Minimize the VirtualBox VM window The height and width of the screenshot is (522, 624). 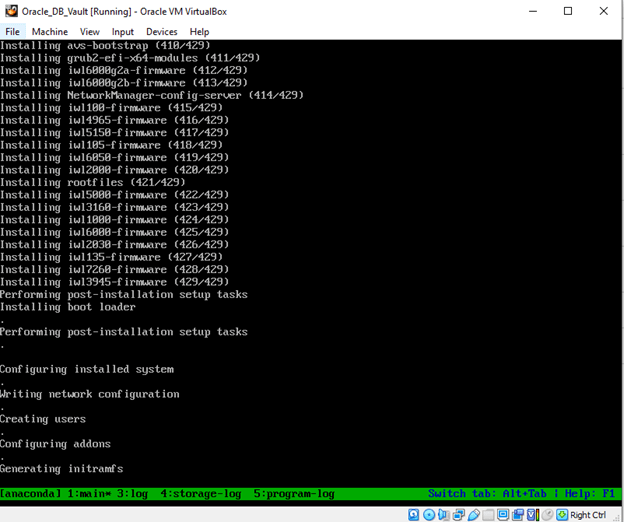533,11
